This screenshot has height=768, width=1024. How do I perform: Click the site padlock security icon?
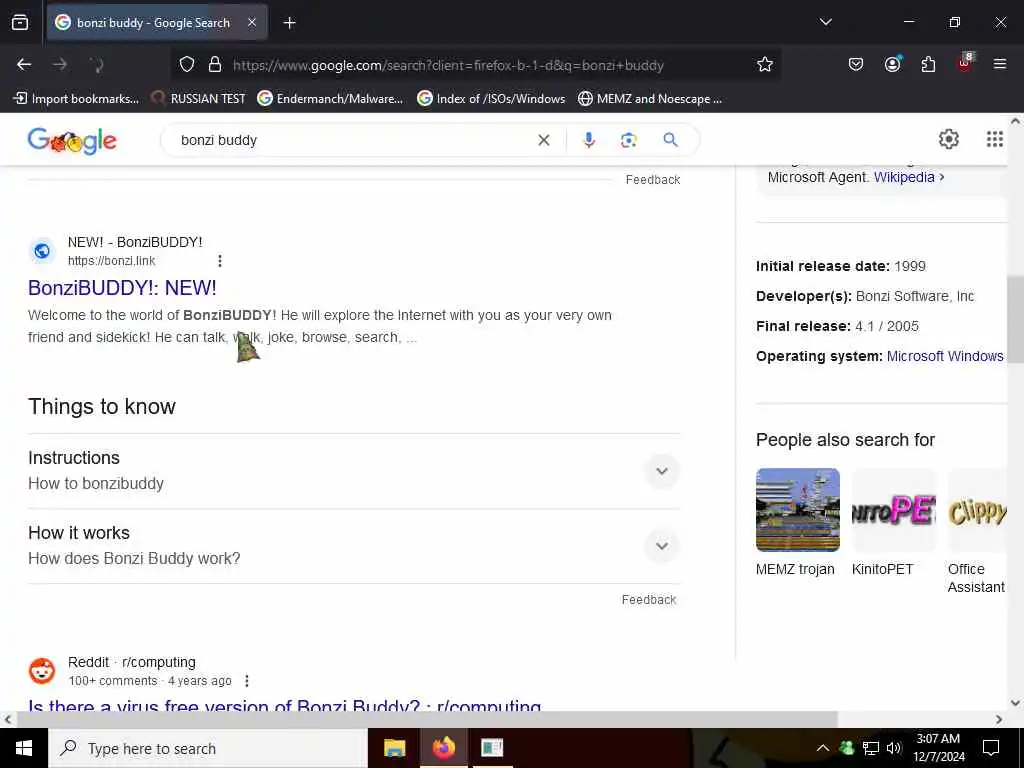pyautogui.click(x=215, y=64)
